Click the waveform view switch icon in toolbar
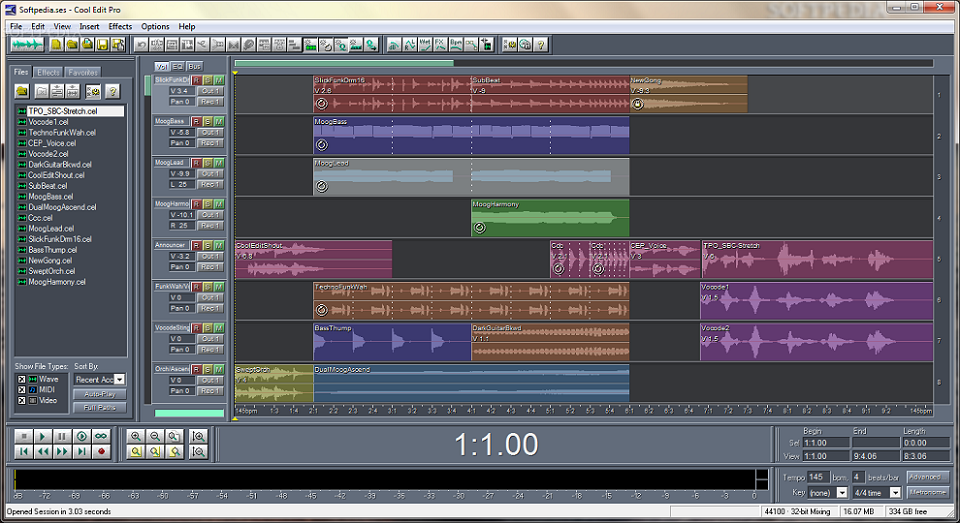Screen dimensions: 960x523 point(27,45)
